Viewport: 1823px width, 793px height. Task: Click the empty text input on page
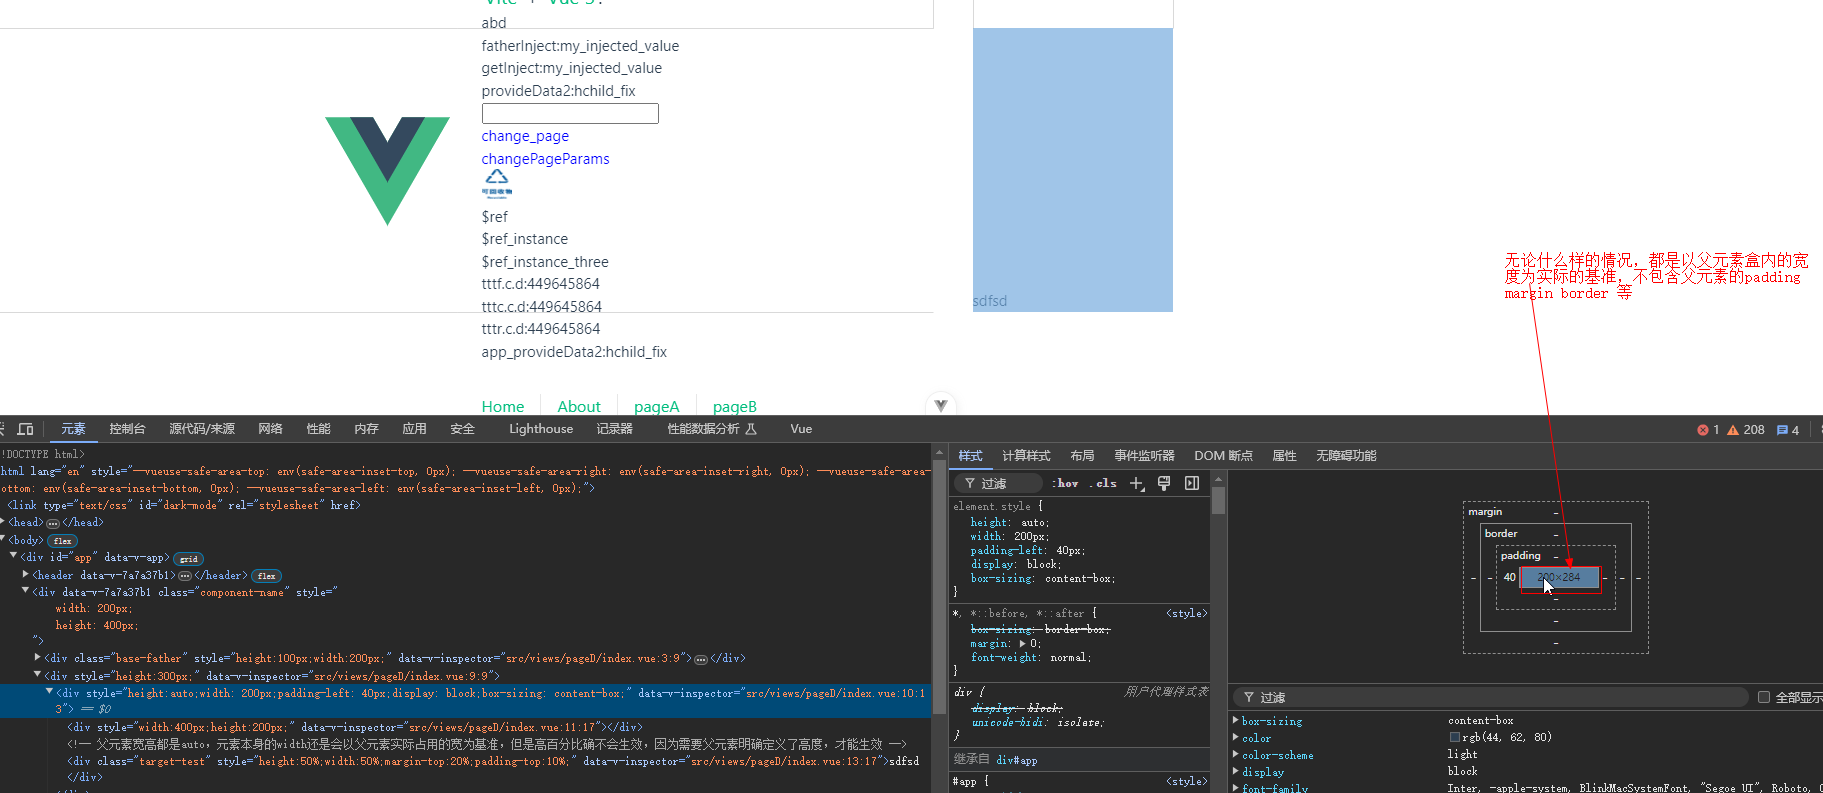pos(570,113)
